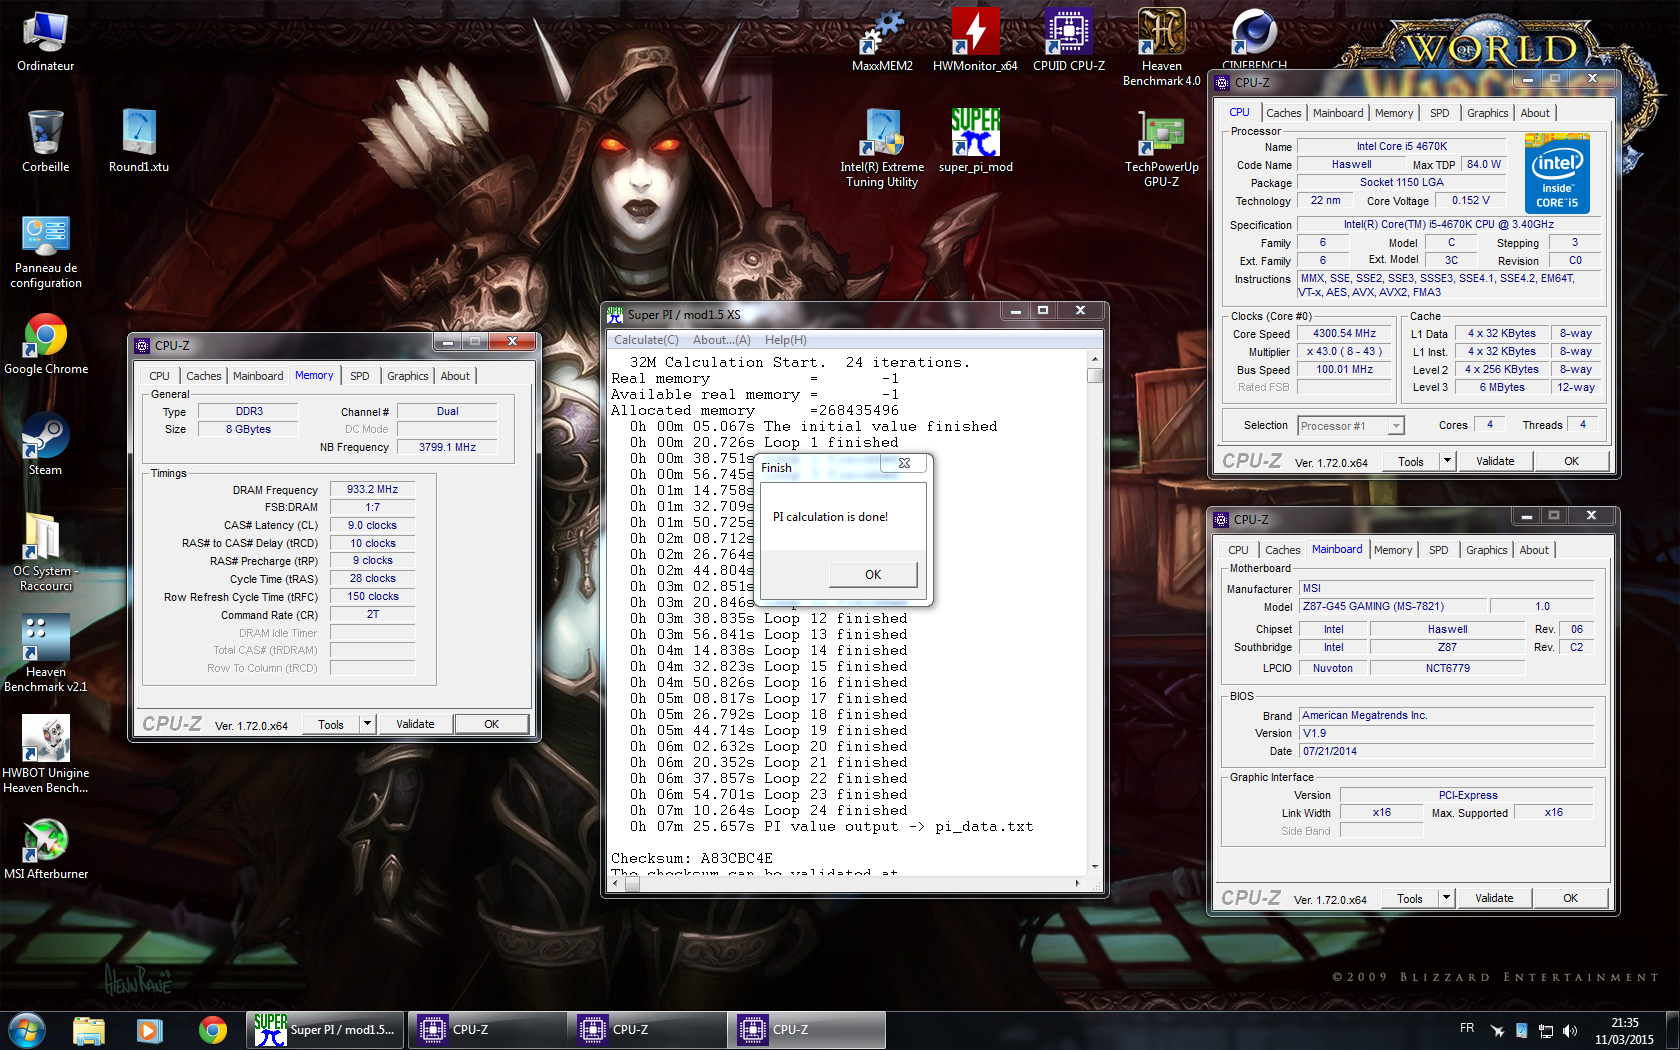Open Panneau de configuration icon

point(46,252)
